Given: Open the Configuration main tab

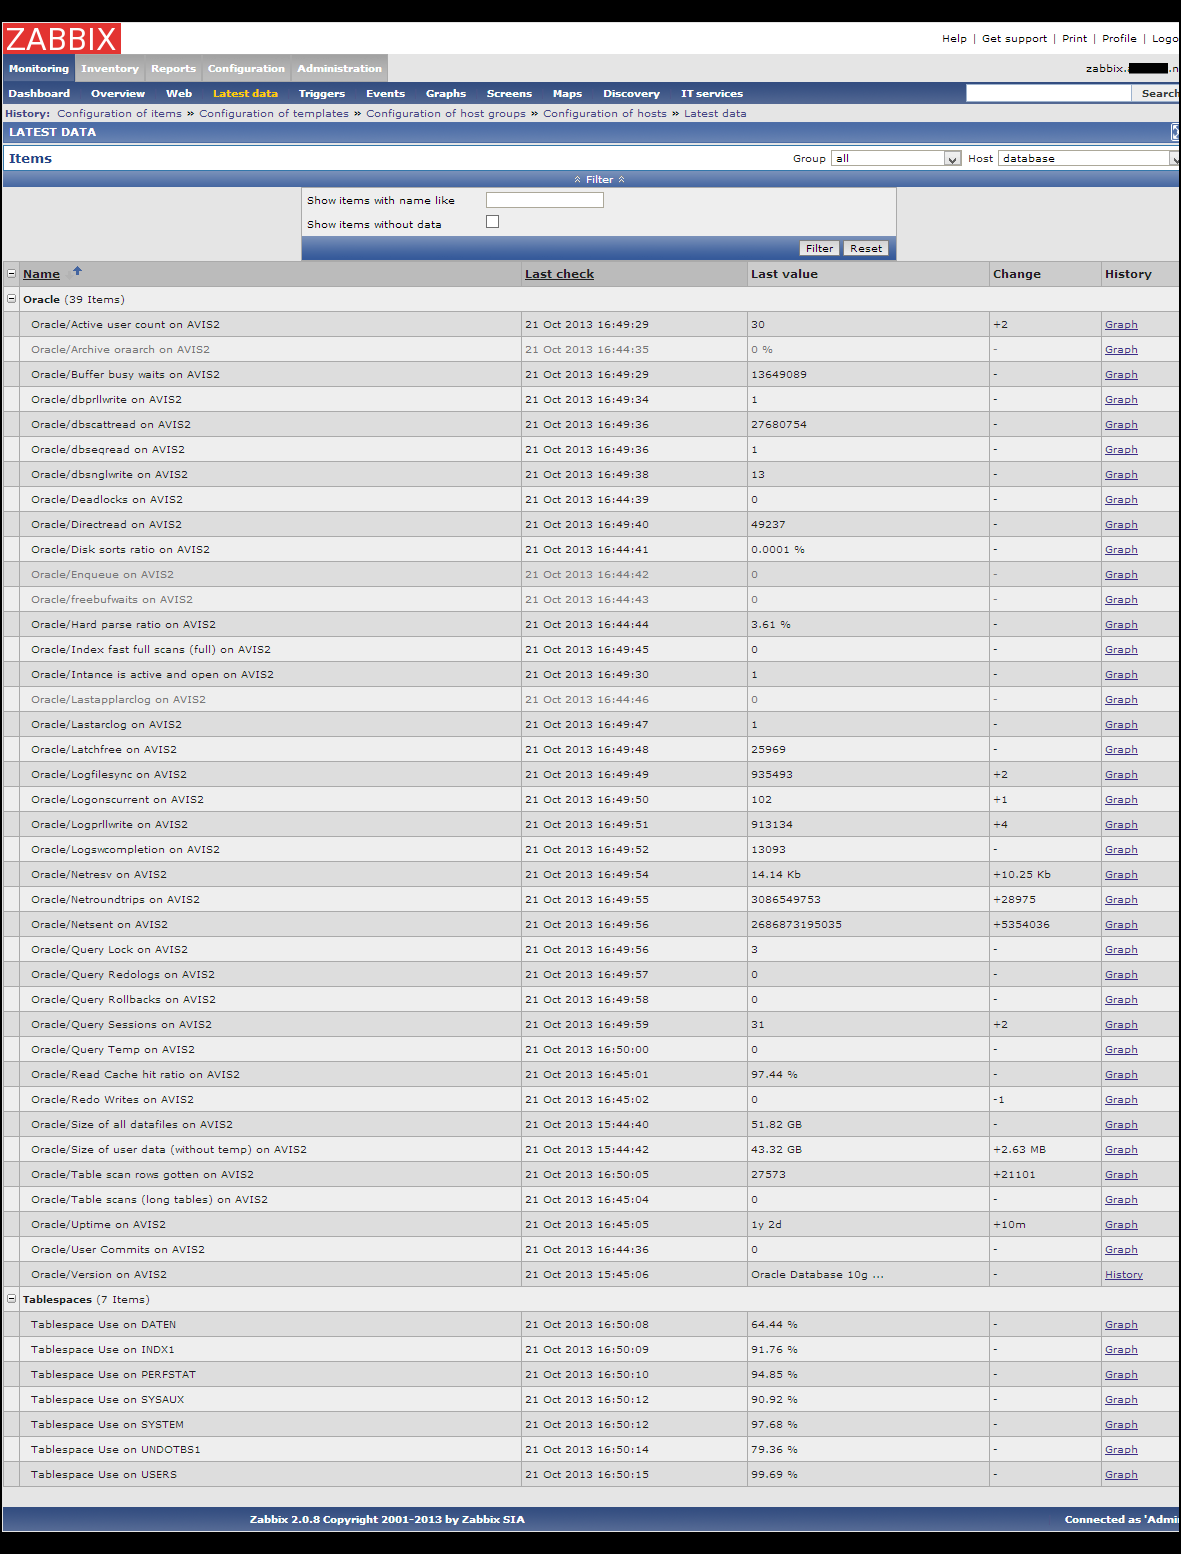Looking at the screenshot, I should pyautogui.click(x=246, y=69).
